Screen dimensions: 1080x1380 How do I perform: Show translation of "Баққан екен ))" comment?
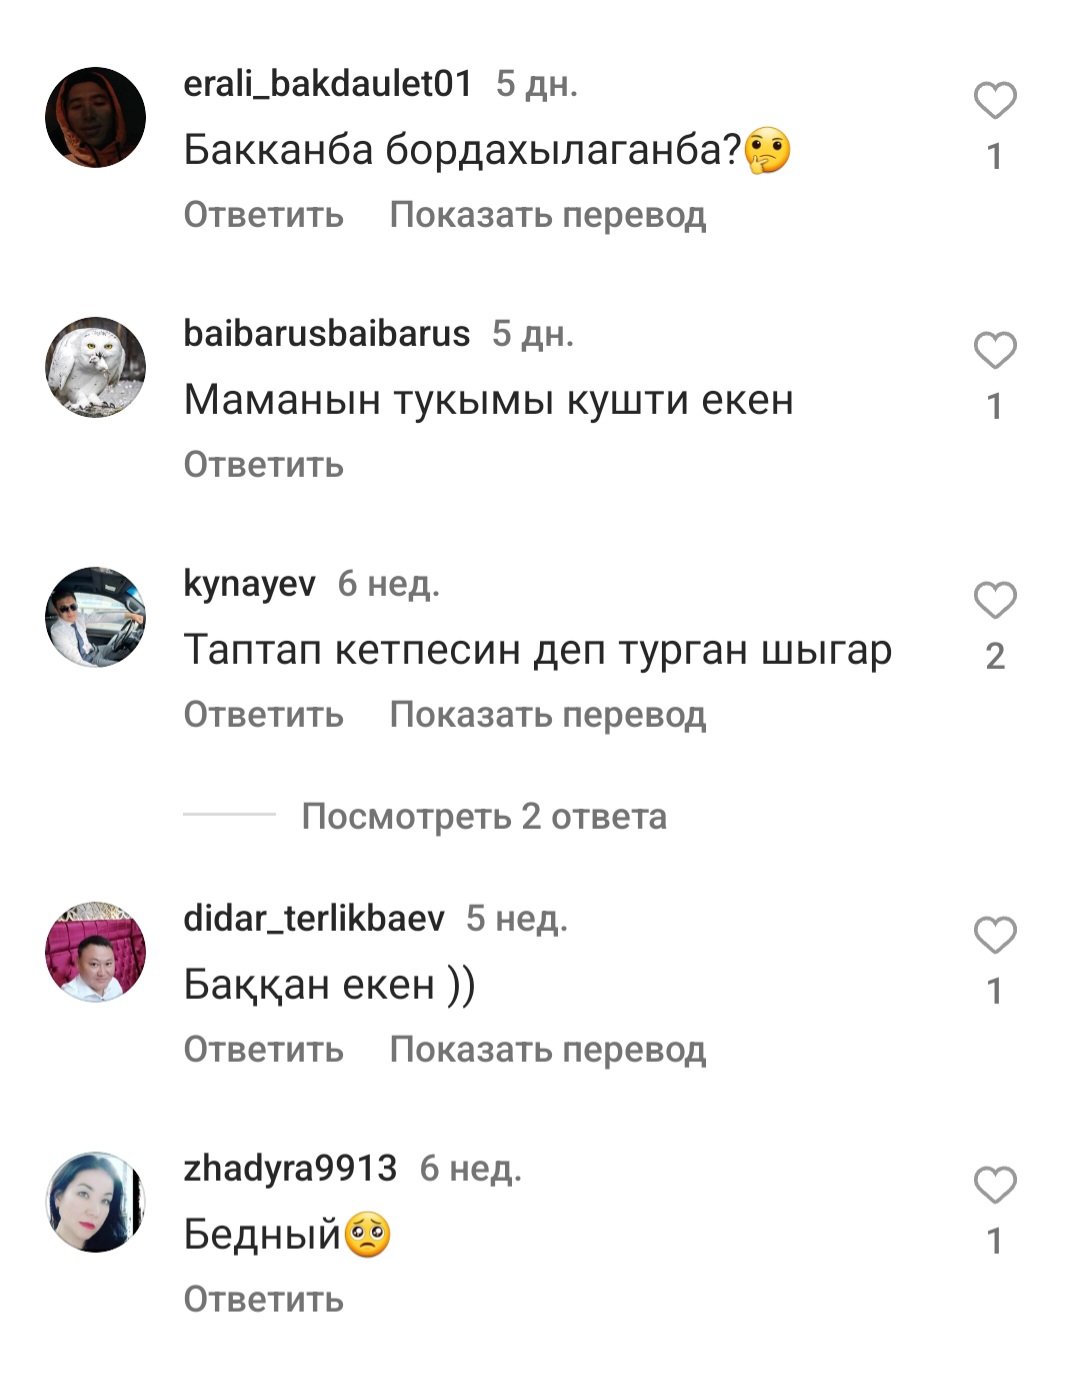click(548, 1050)
